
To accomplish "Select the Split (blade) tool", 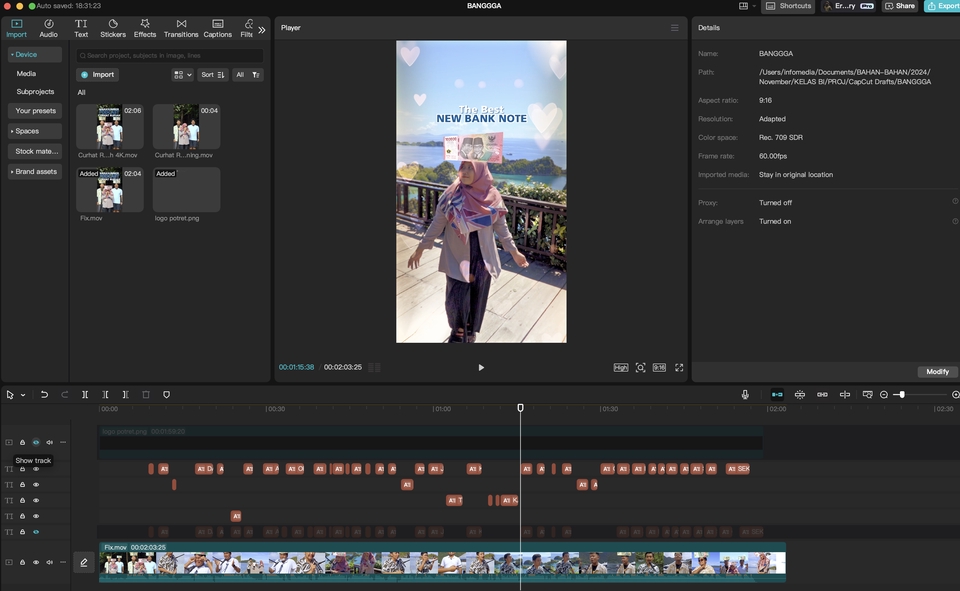I will pos(85,394).
